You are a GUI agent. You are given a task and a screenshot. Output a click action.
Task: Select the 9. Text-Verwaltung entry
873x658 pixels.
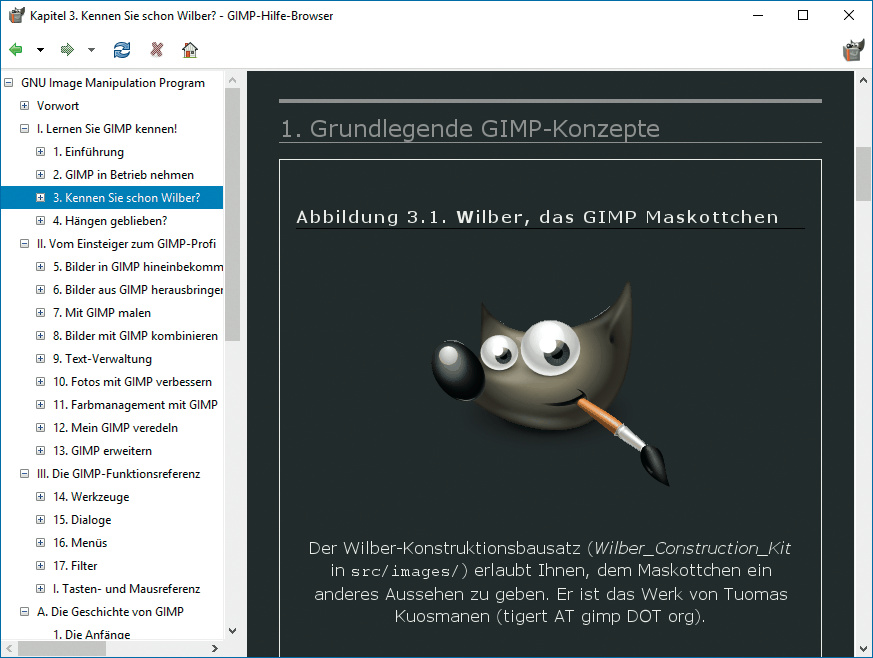click(102, 359)
